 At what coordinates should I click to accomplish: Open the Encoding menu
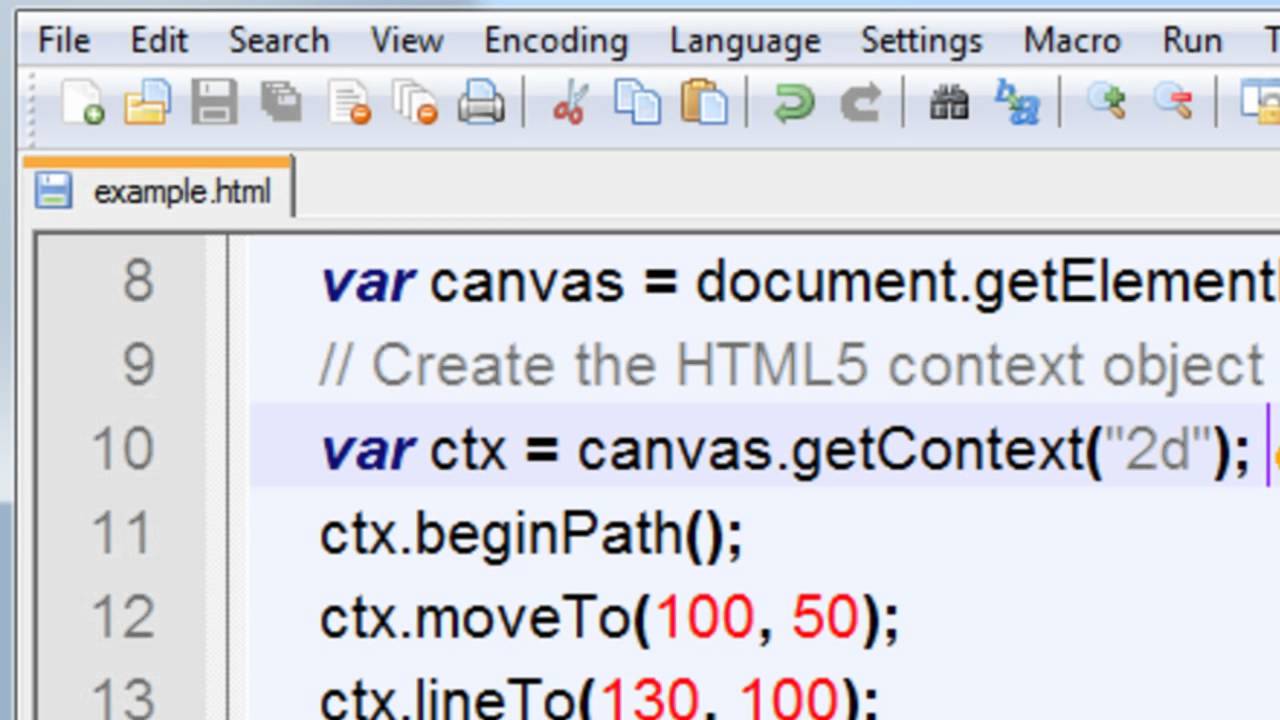click(556, 40)
